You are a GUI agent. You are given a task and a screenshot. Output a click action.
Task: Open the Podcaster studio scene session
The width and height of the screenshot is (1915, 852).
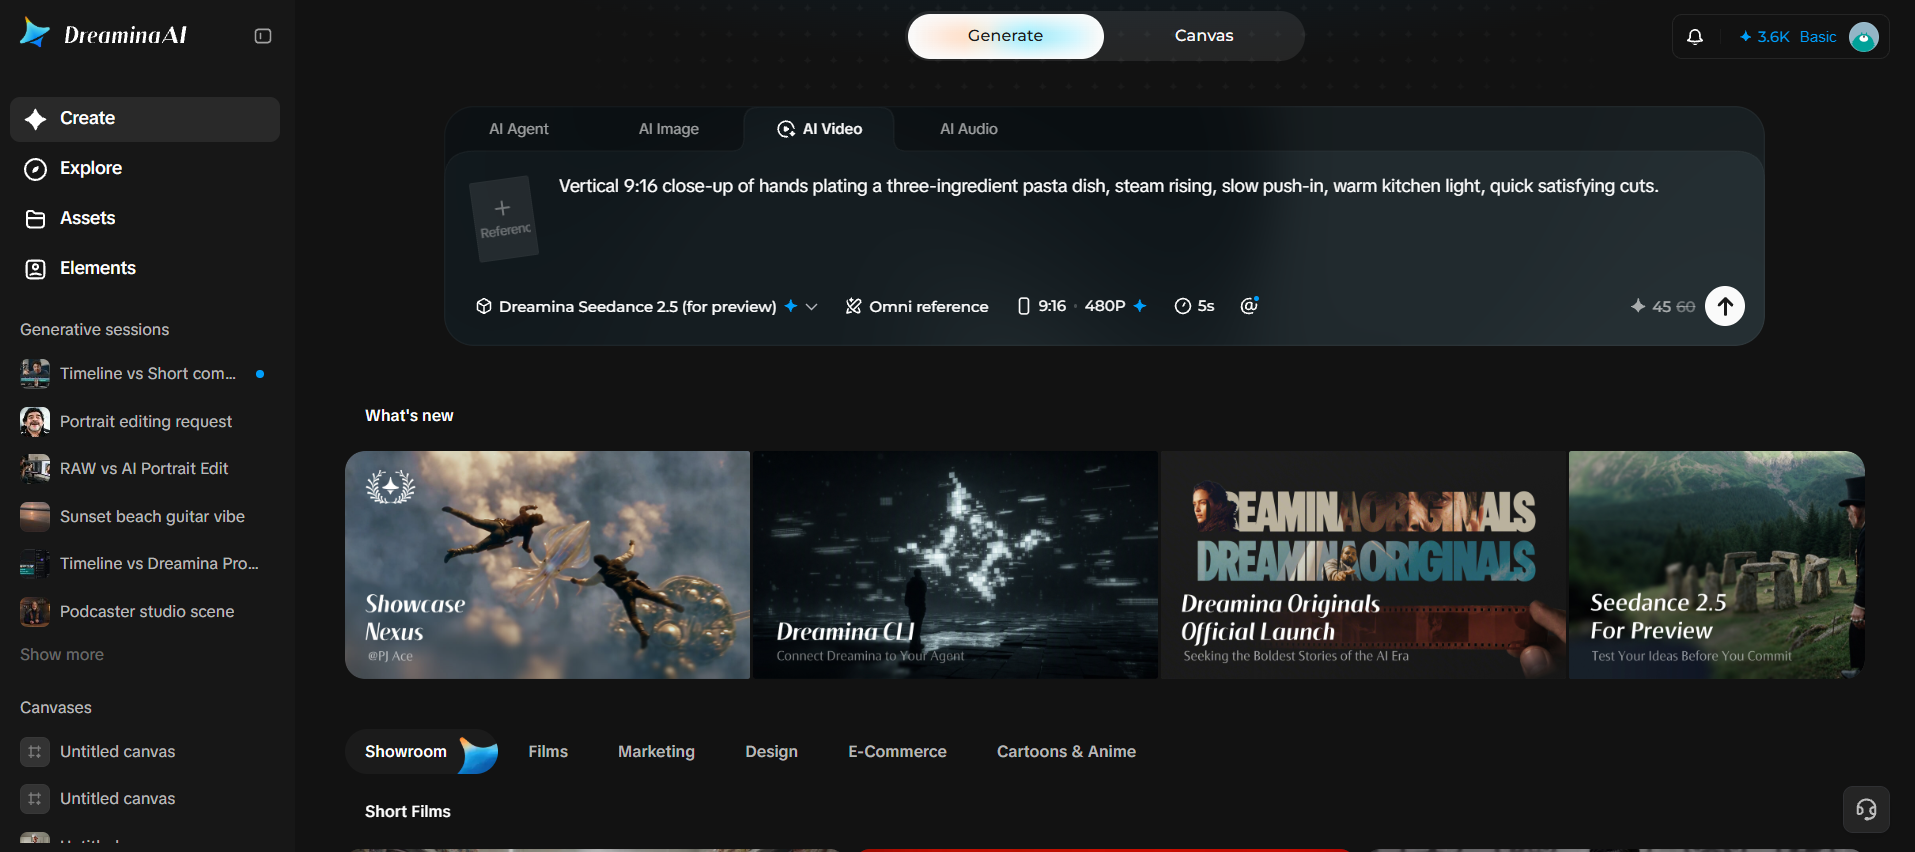145,611
